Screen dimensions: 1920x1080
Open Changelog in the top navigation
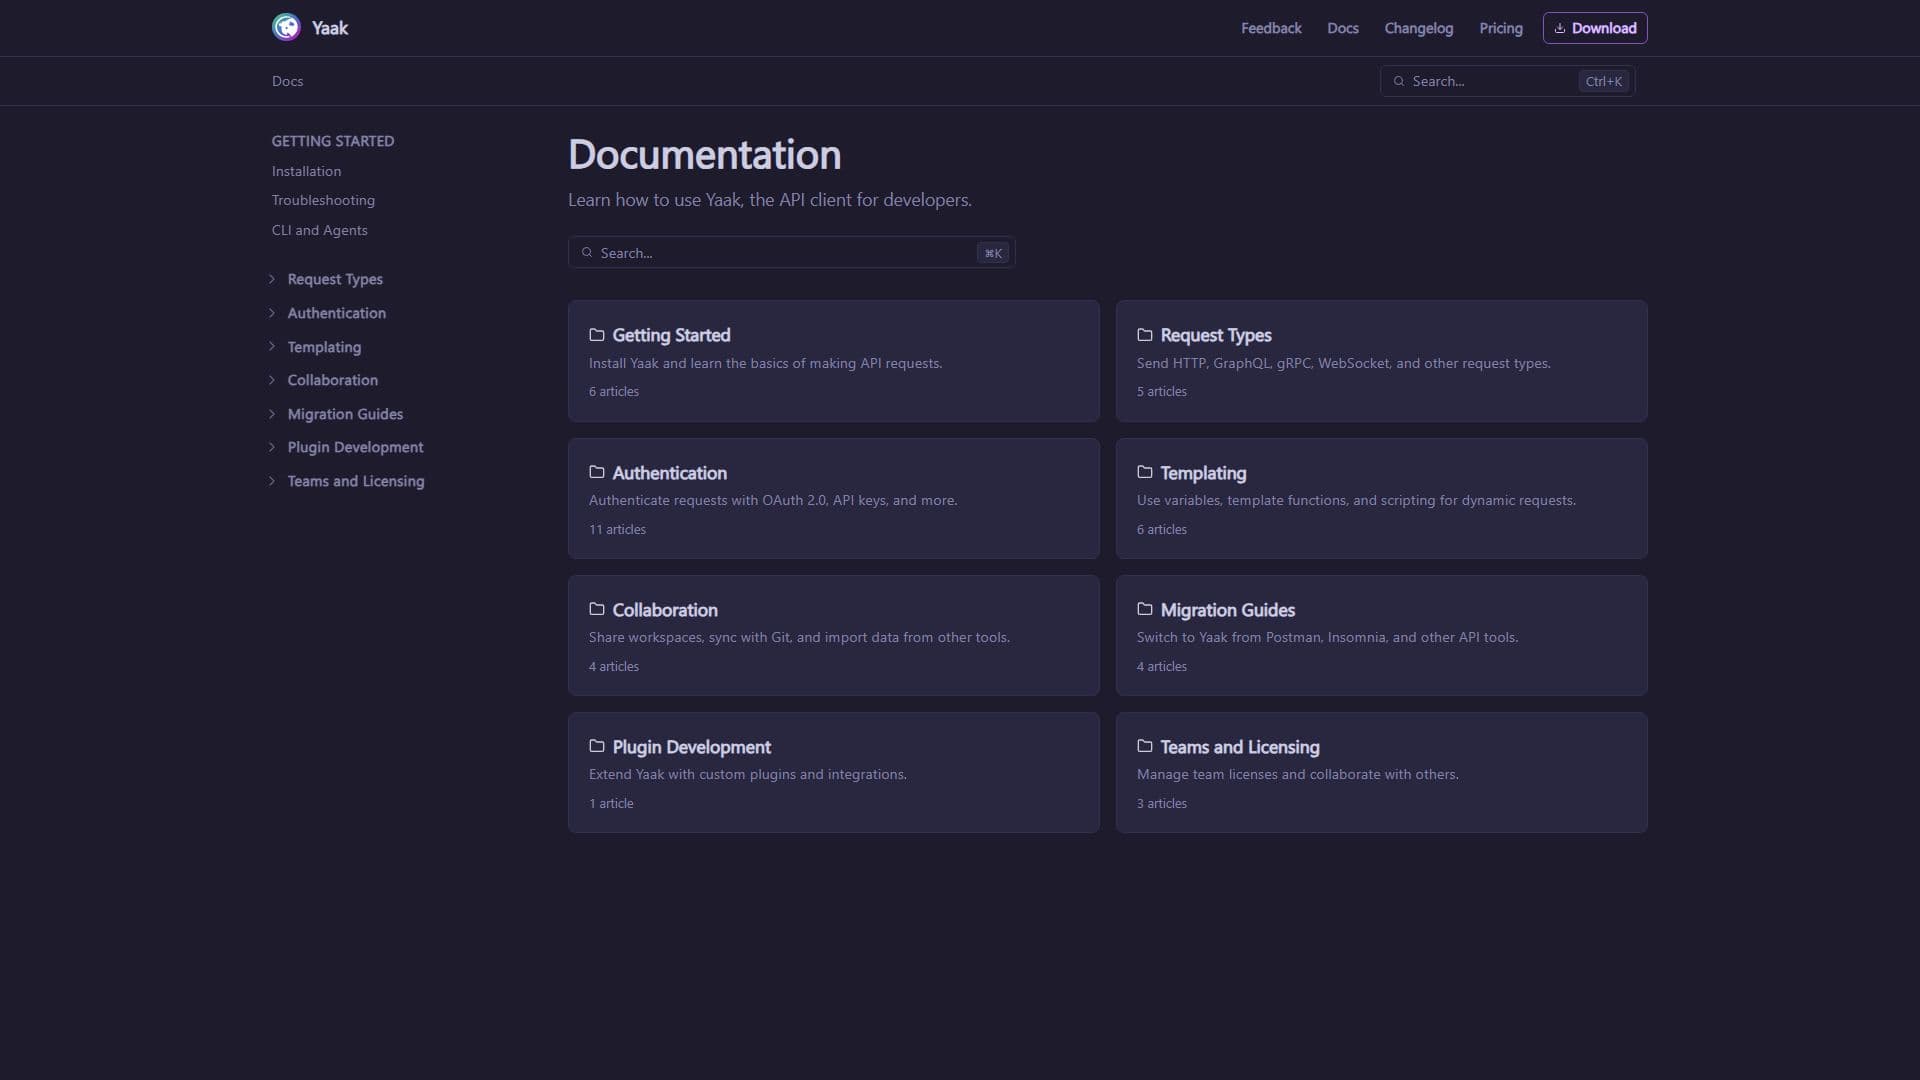coord(1418,28)
